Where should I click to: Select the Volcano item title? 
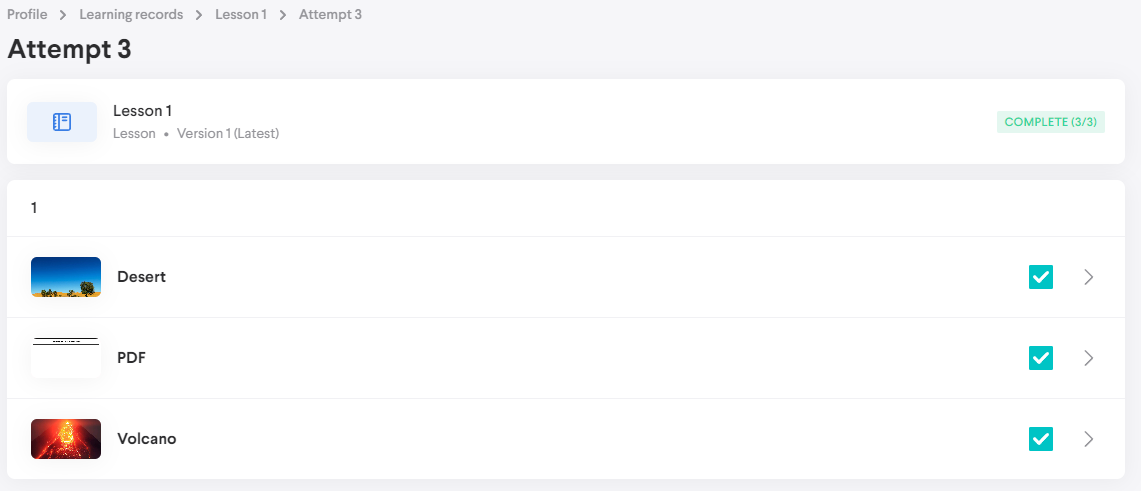tap(146, 438)
